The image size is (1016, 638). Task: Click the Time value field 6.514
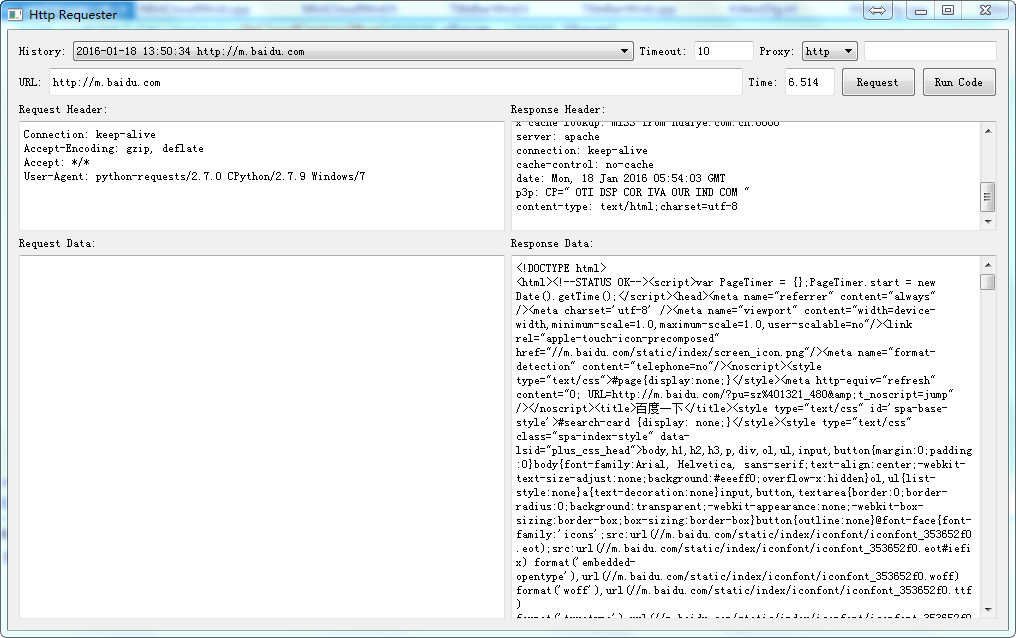(809, 82)
